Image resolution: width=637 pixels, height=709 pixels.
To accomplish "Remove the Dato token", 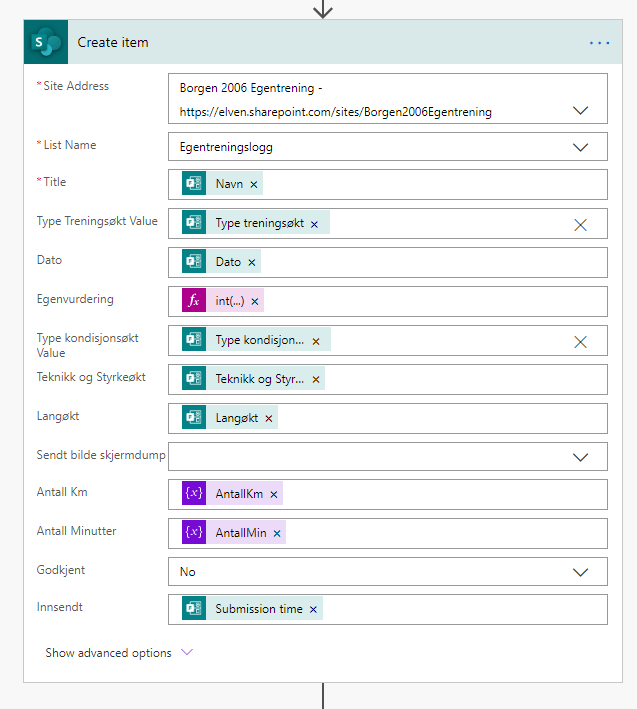I will point(251,263).
